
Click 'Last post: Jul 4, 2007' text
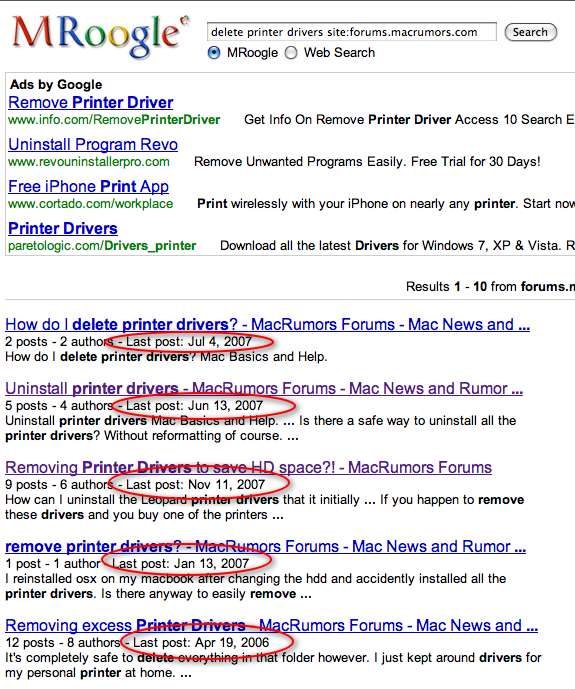(189, 341)
